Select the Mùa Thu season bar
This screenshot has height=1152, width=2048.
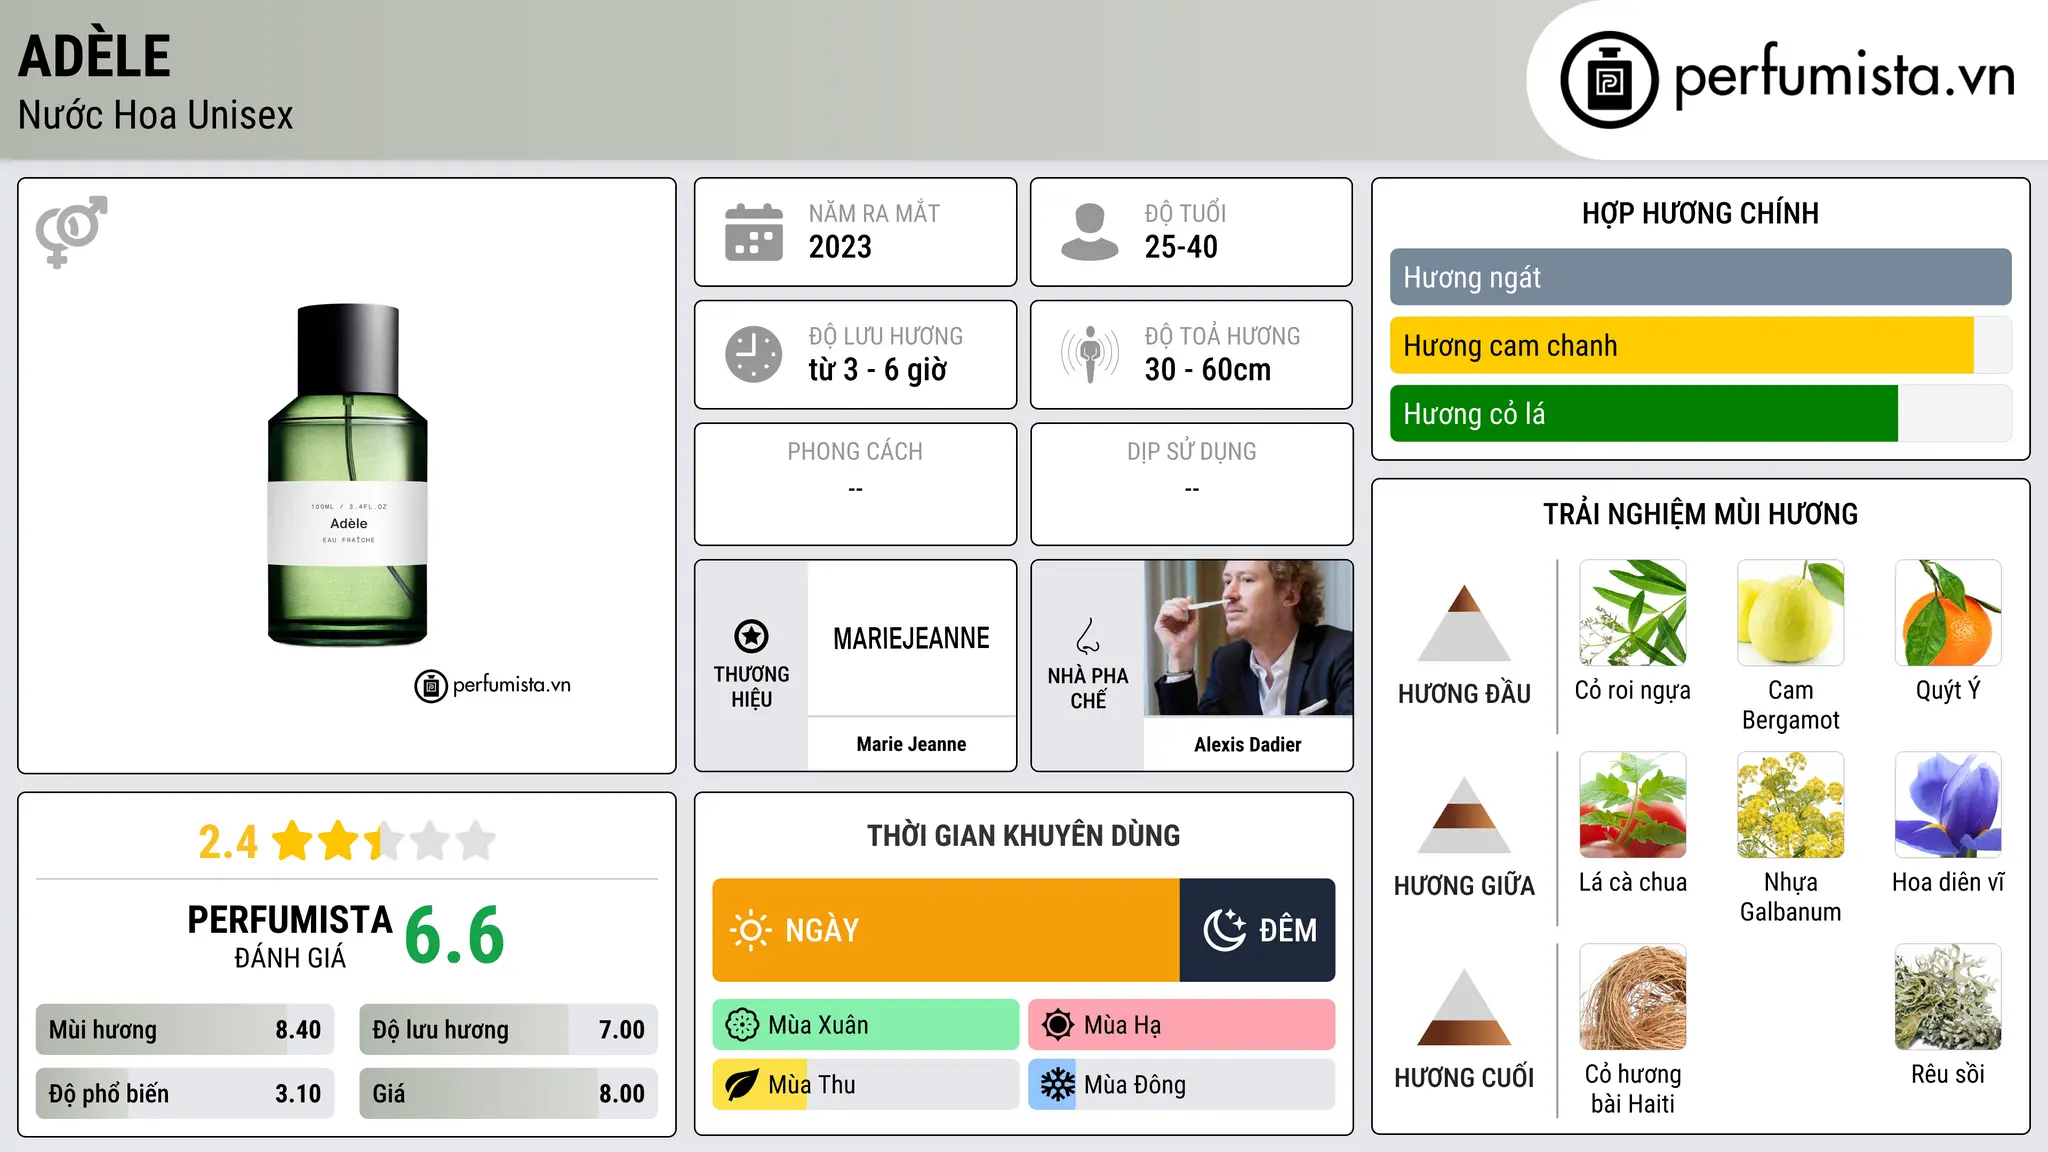[866, 1085]
